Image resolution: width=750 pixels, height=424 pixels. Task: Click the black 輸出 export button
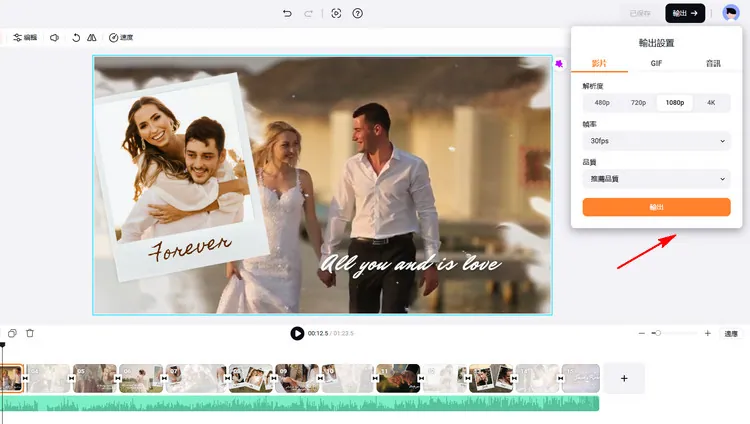[x=685, y=13]
